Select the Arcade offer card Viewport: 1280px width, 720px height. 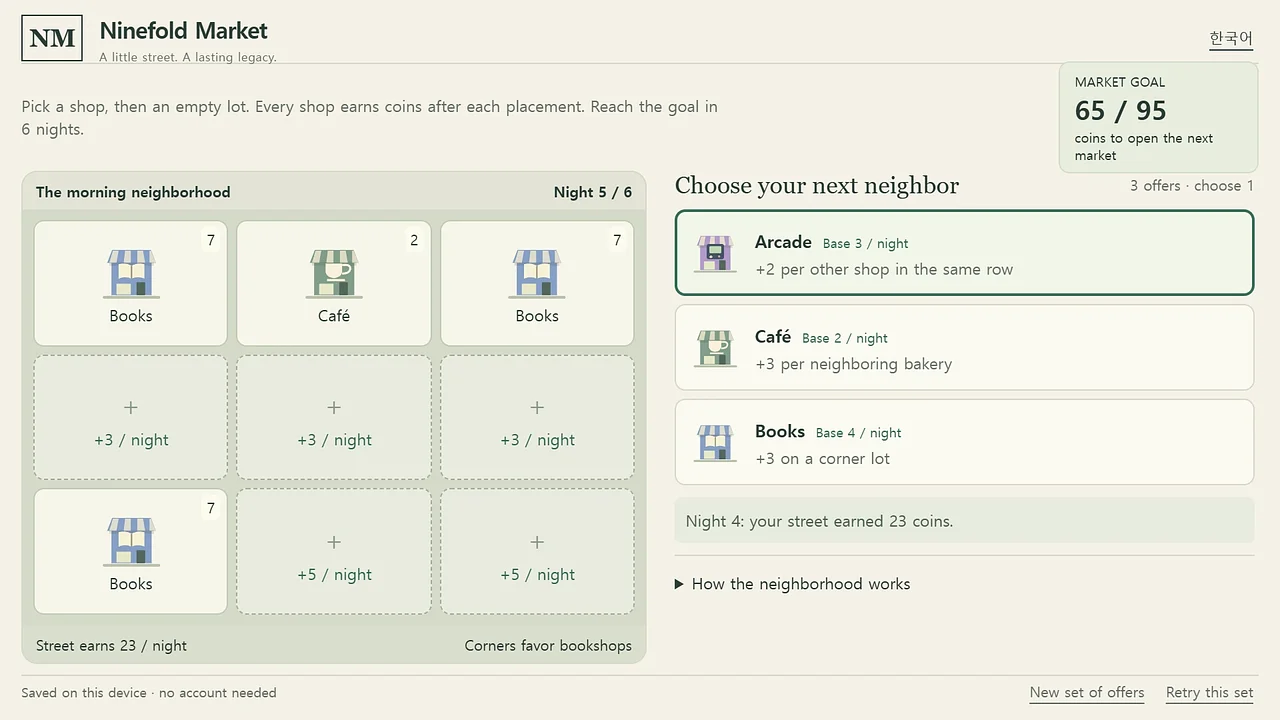[x=964, y=253]
